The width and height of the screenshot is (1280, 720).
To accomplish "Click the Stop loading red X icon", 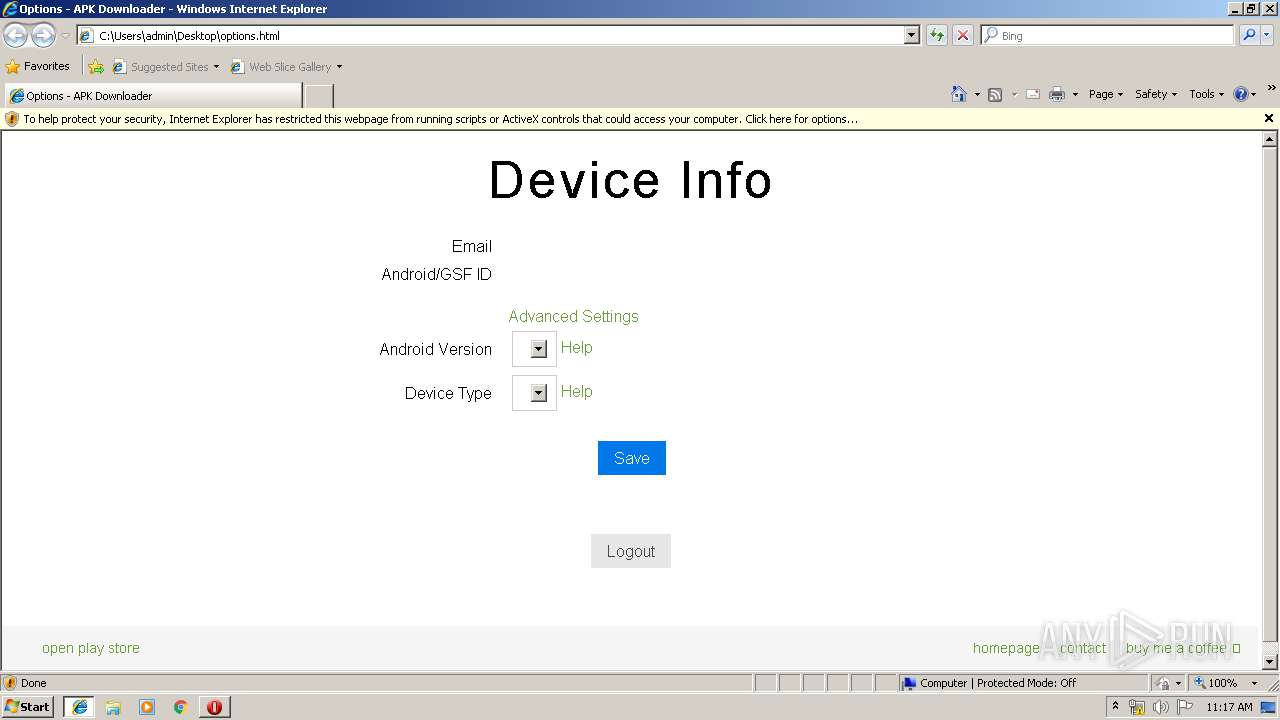I will coord(962,35).
